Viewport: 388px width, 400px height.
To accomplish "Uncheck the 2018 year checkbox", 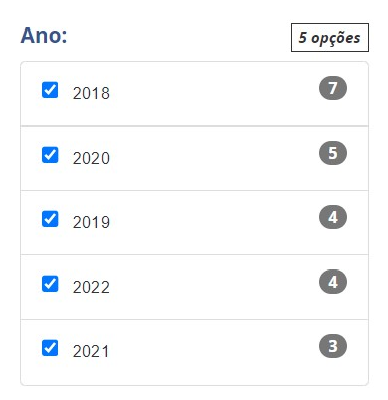I will 50,90.
